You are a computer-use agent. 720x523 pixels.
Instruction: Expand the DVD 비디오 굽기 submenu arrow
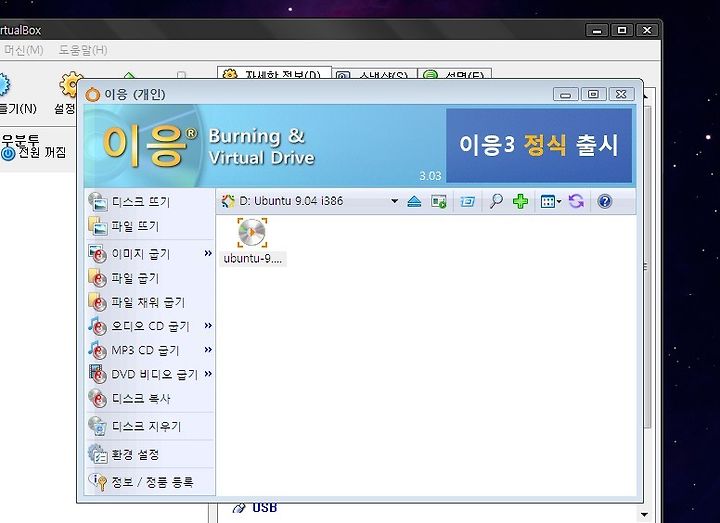(x=208, y=373)
